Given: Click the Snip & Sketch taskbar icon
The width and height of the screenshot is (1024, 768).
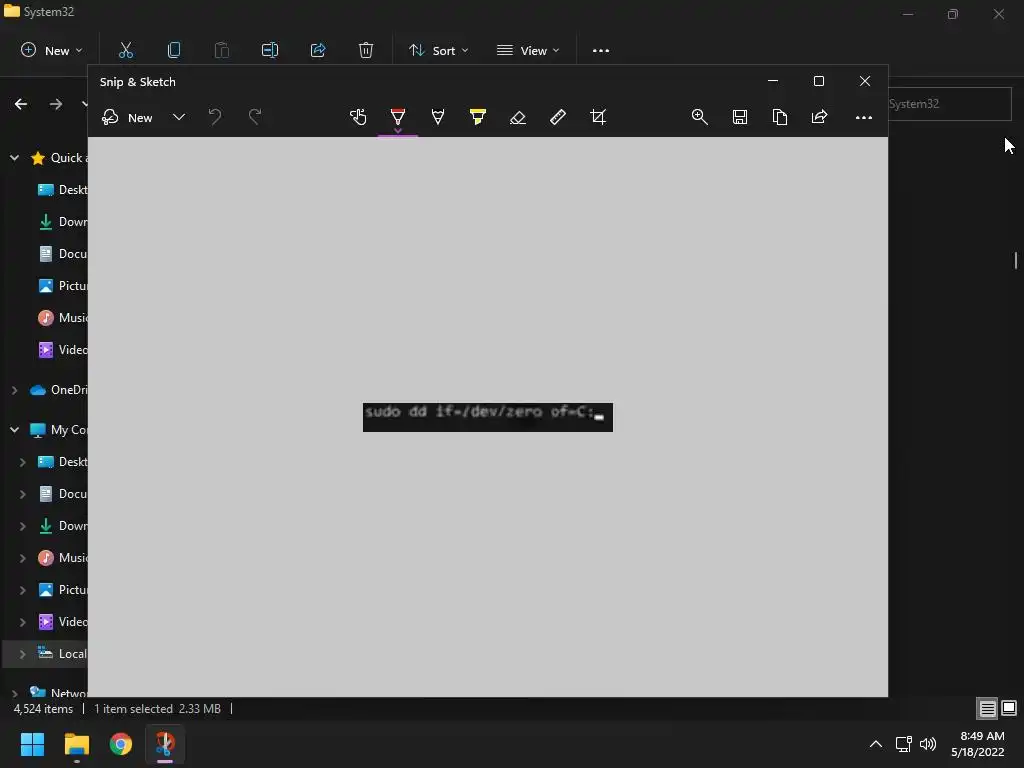Looking at the screenshot, I should (165, 744).
